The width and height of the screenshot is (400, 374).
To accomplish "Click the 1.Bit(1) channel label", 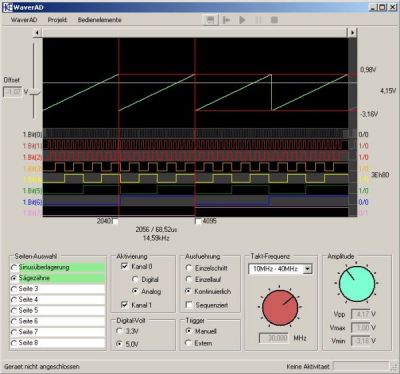I will [x=32, y=146].
